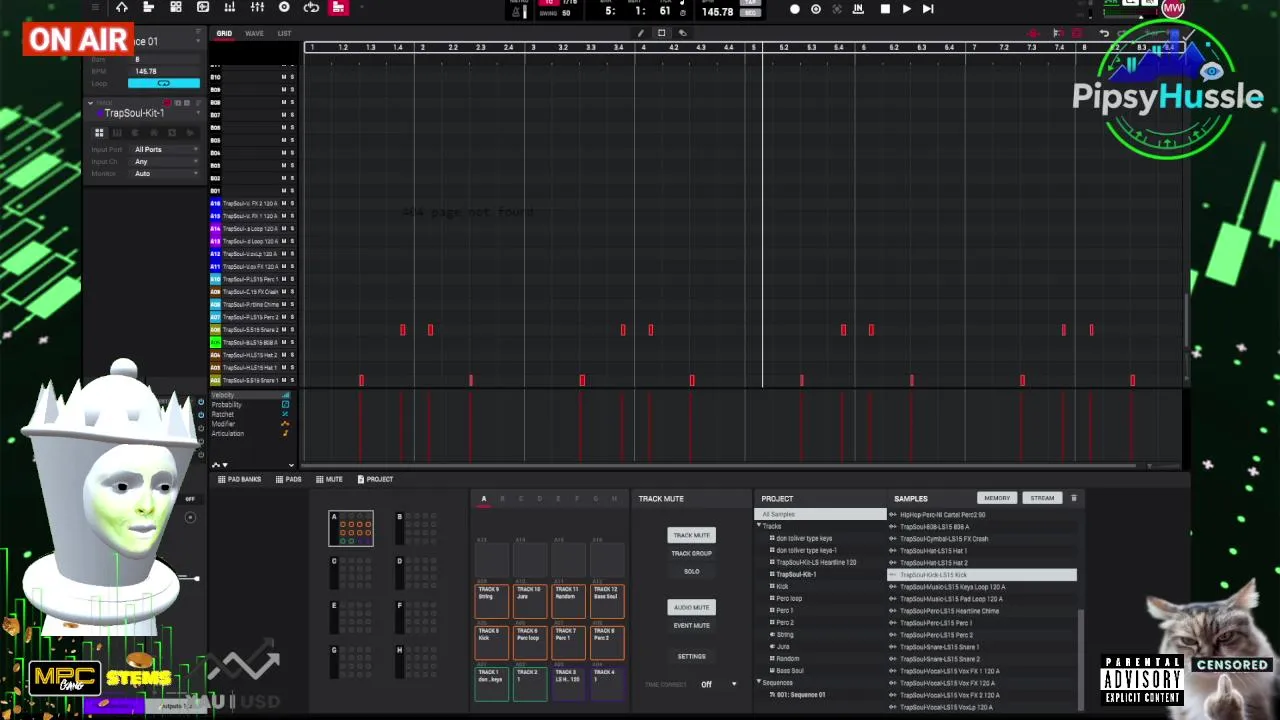The image size is (1280, 720).
Task: Enable overdub recording
Action: point(816,9)
